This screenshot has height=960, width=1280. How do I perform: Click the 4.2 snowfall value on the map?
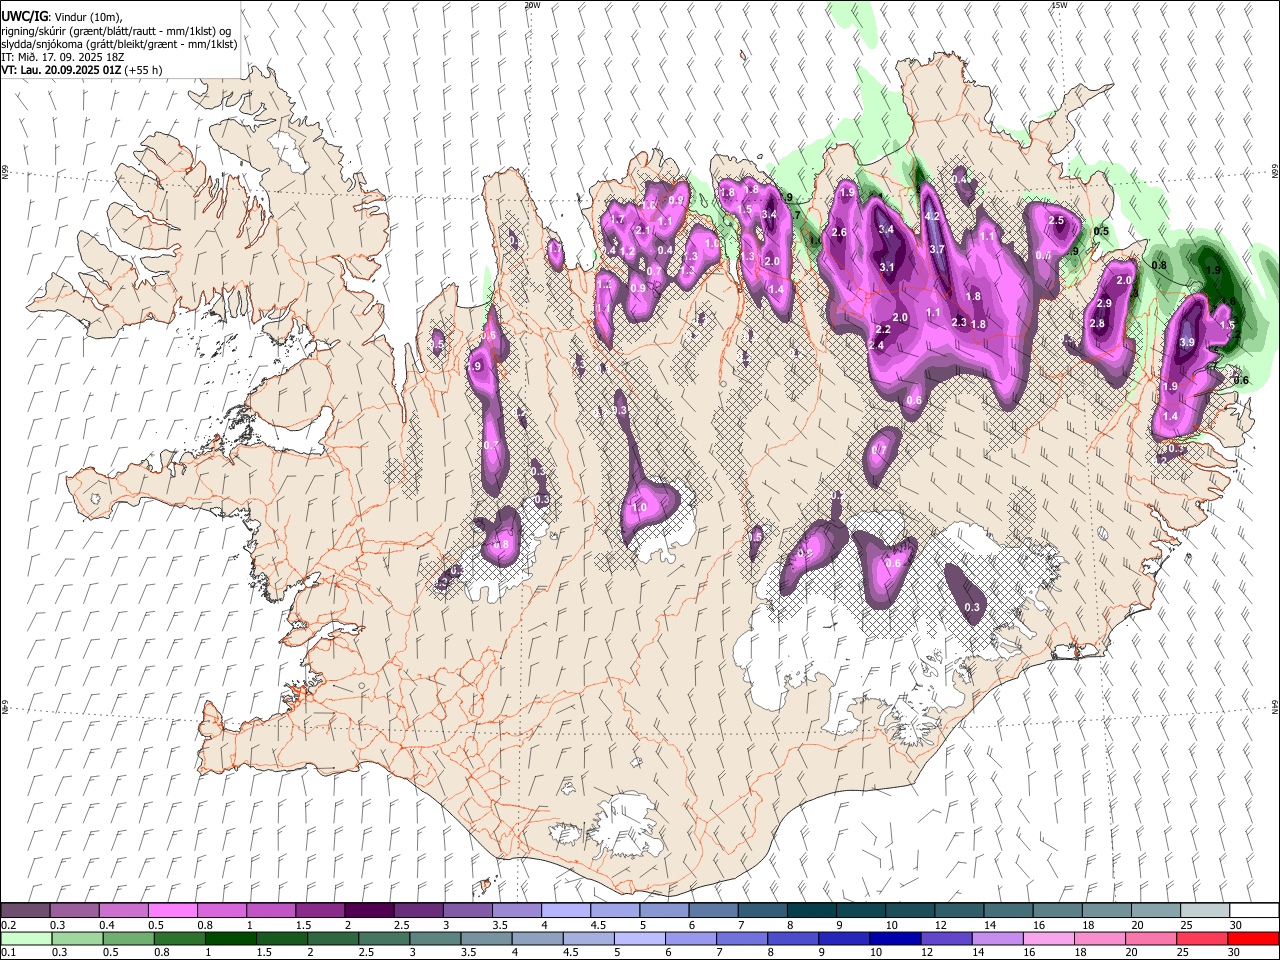coord(933,216)
